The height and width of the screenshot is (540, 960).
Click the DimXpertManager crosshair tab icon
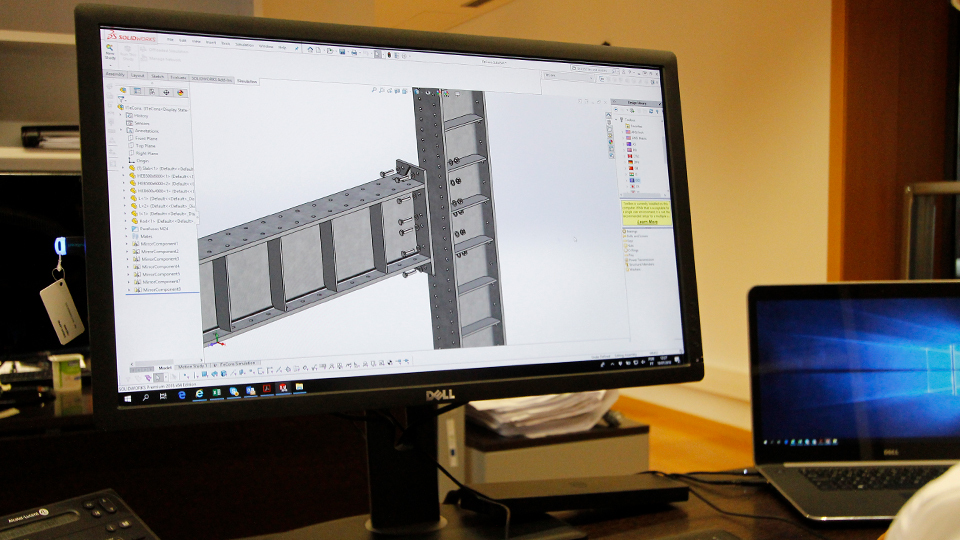click(165, 93)
